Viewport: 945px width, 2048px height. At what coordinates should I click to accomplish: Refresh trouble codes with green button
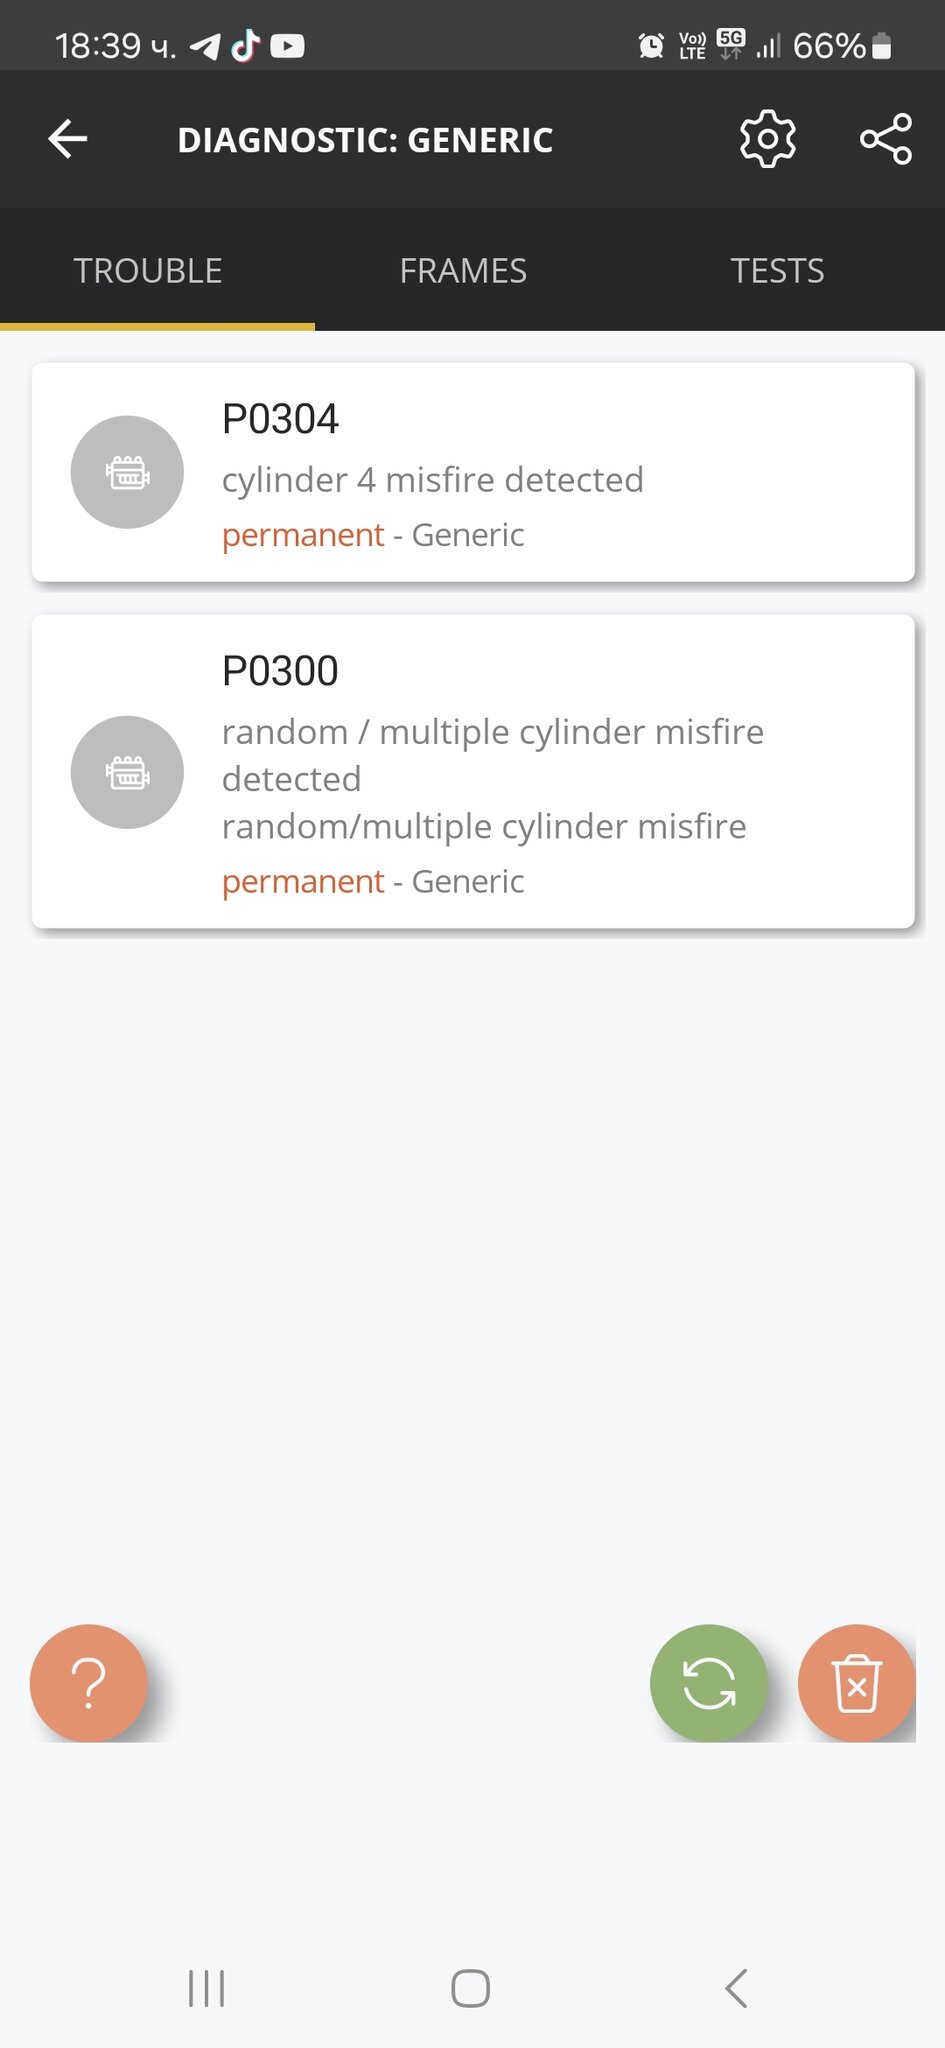click(x=708, y=1682)
